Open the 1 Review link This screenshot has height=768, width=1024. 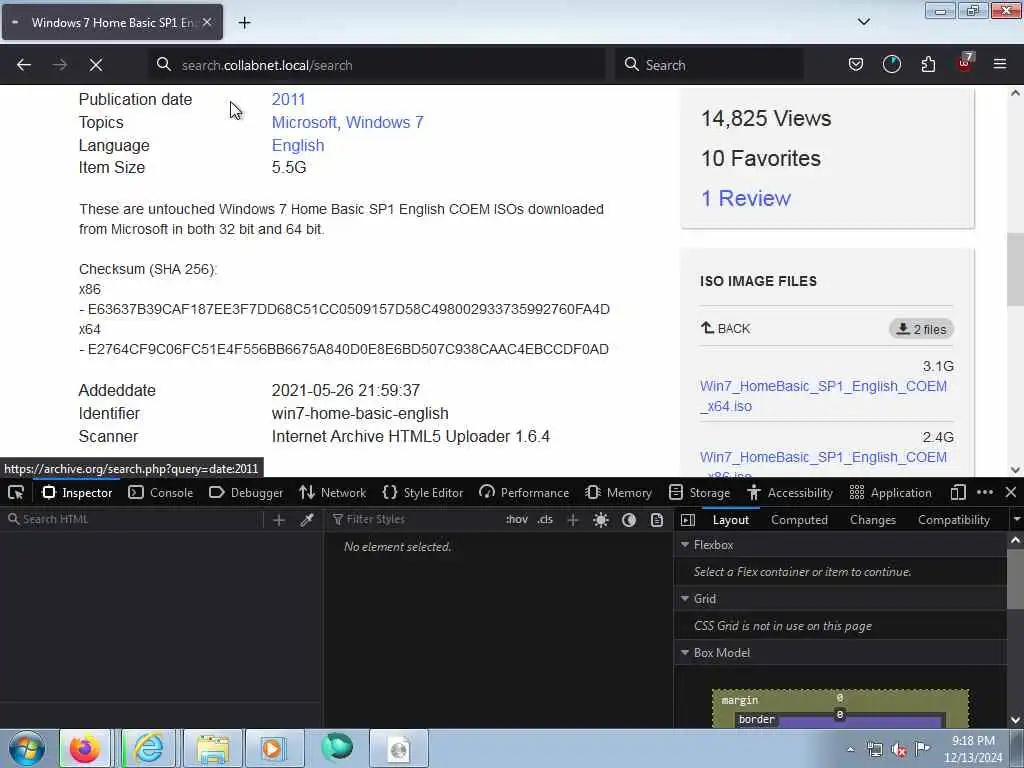pos(746,198)
